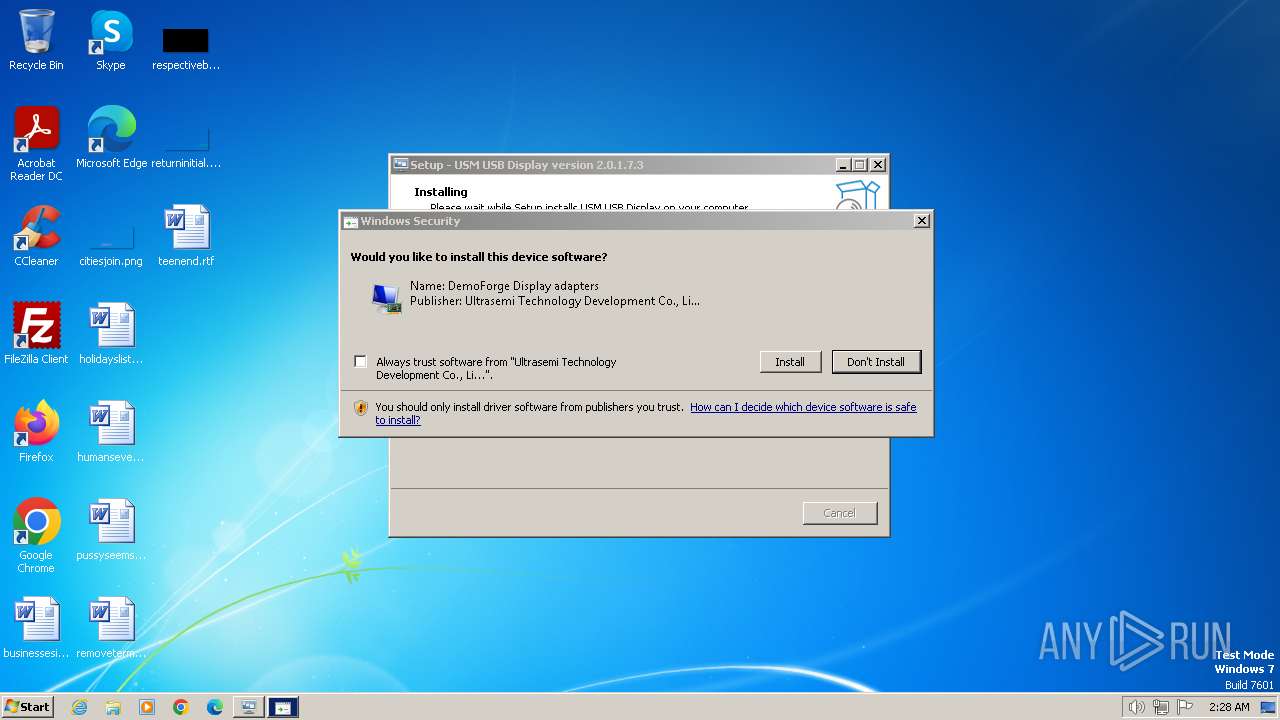Switch to Setup installer taskbar item

point(248,707)
